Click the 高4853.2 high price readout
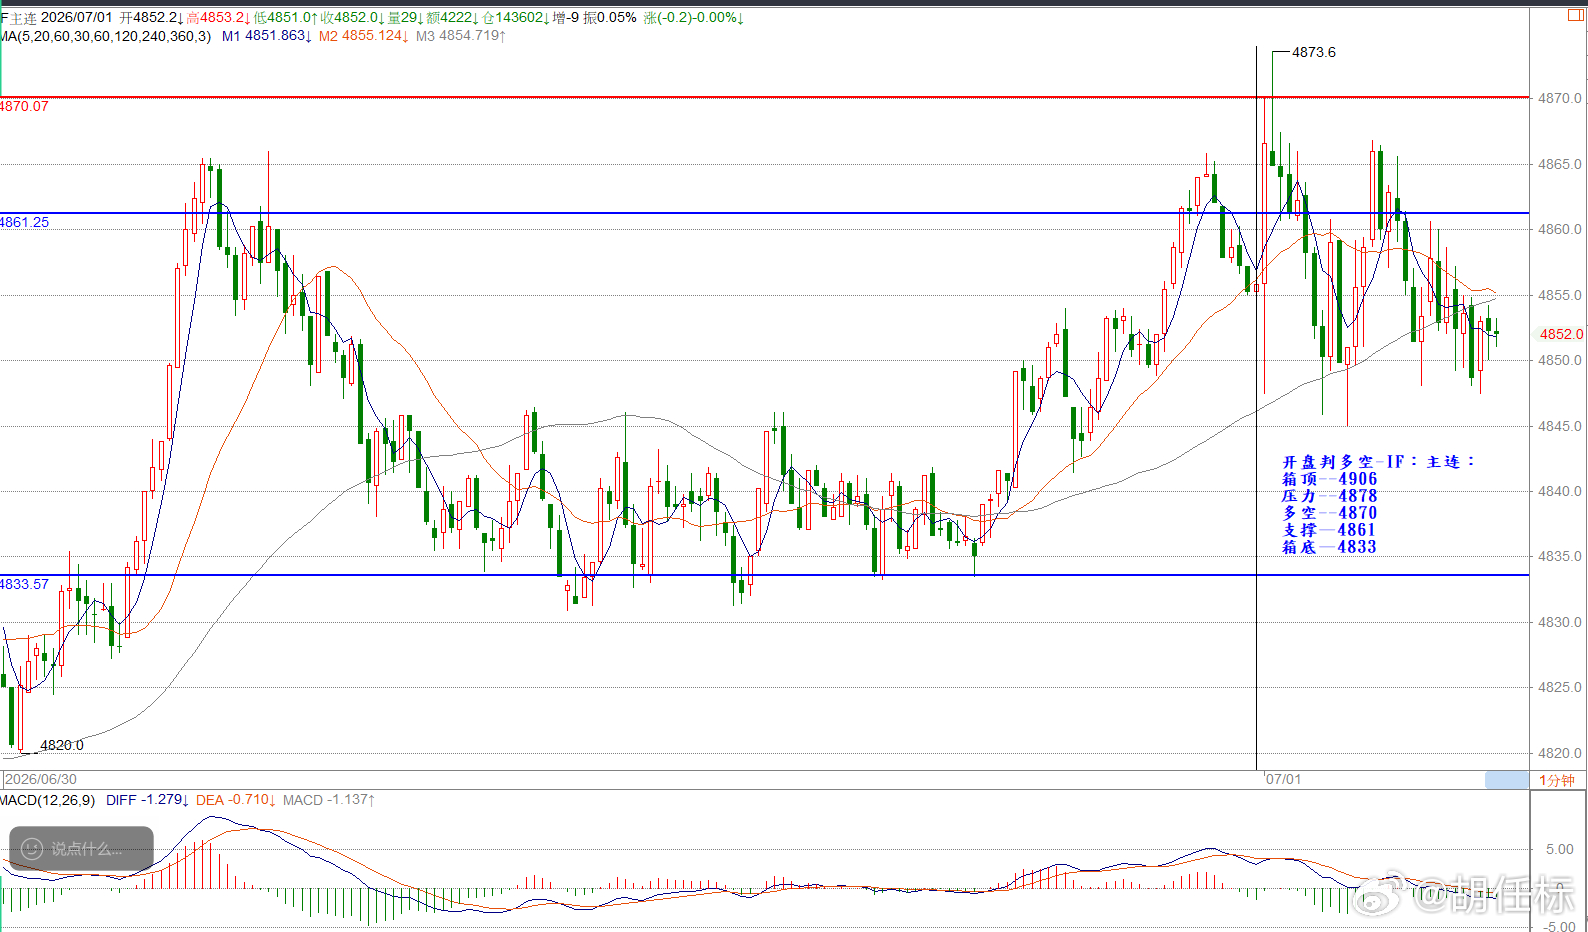The width and height of the screenshot is (1588, 932). click(218, 18)
